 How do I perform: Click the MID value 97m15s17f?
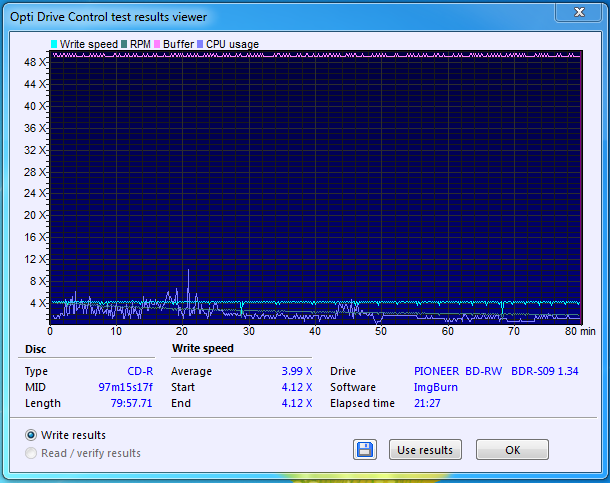tap(126, 387)
